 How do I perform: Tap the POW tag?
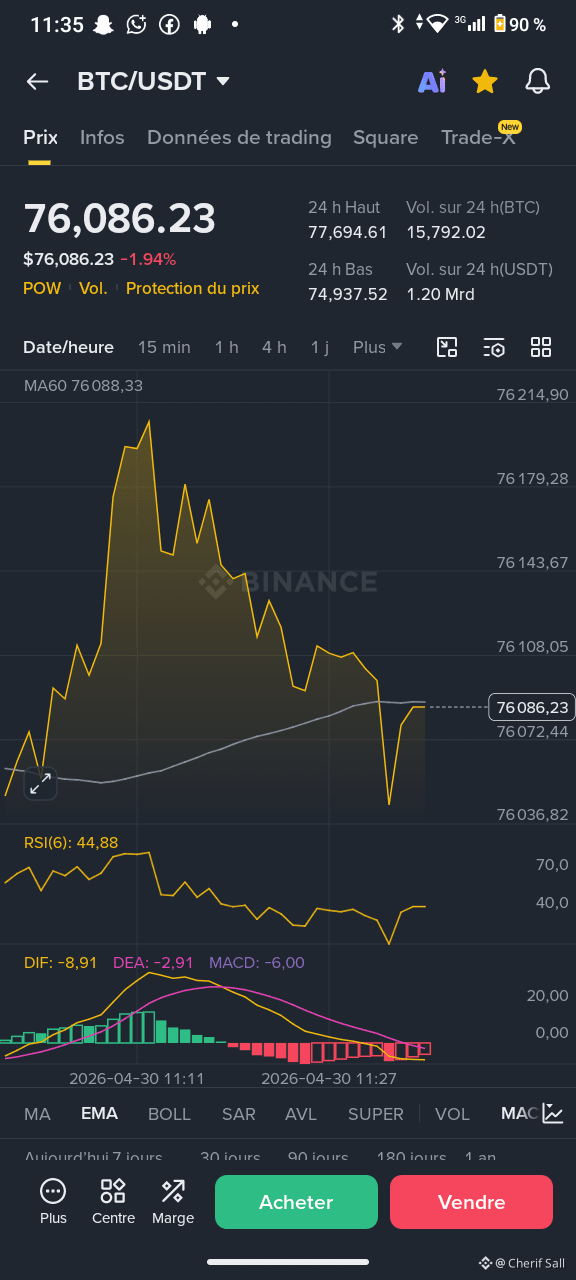pyautogui.click(x=42, y=288)
